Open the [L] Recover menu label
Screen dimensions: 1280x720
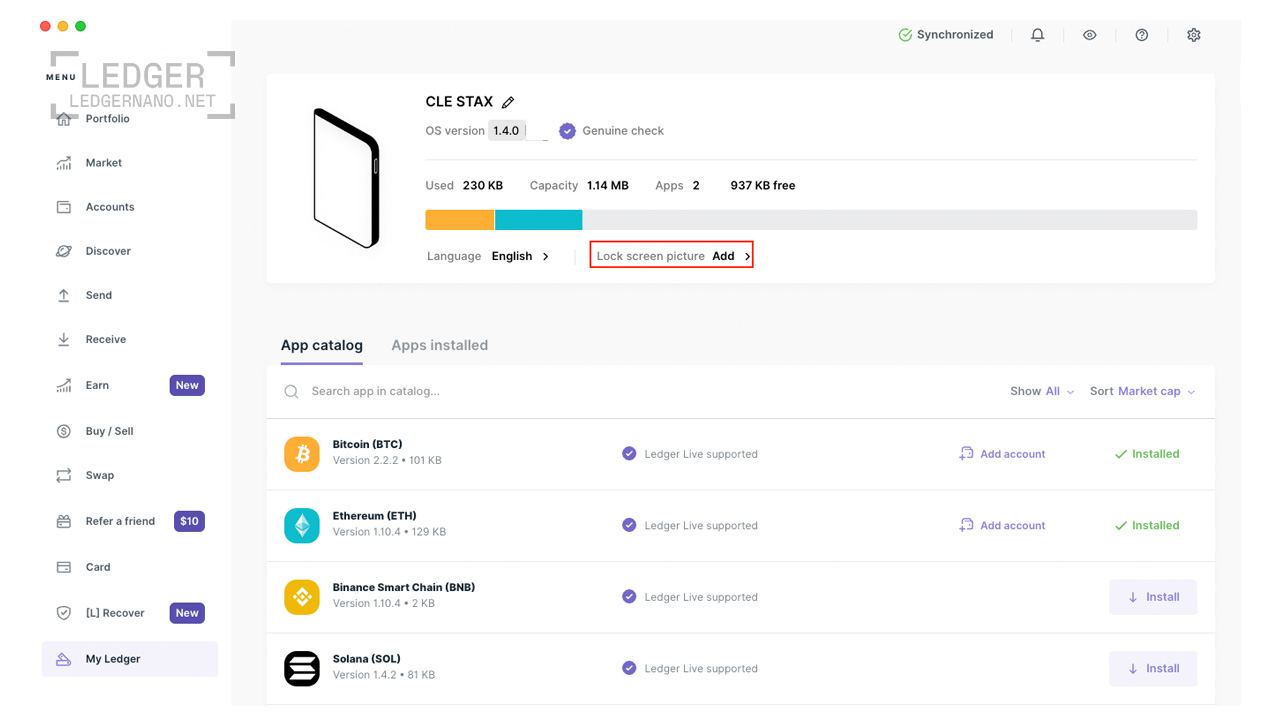(115, 613)
